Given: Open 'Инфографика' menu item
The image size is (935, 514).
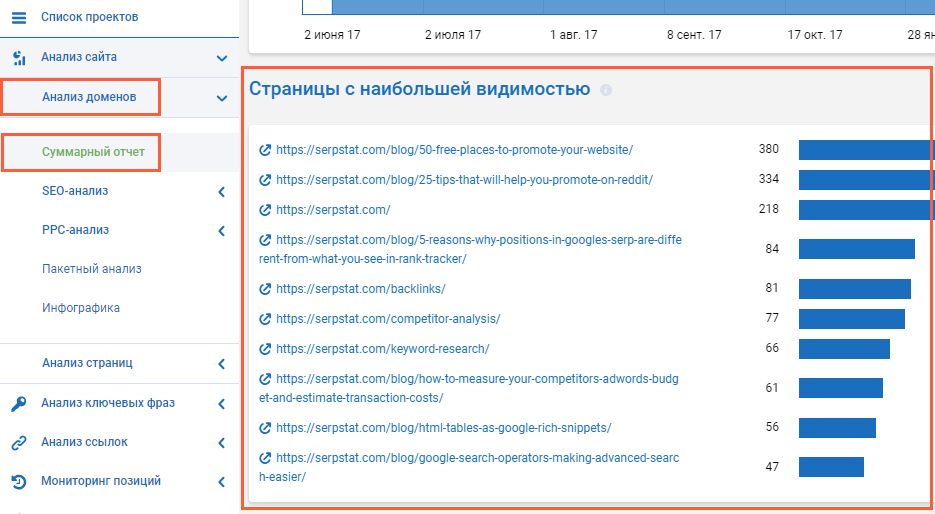Looking at the screenshot, I should 81,308.
